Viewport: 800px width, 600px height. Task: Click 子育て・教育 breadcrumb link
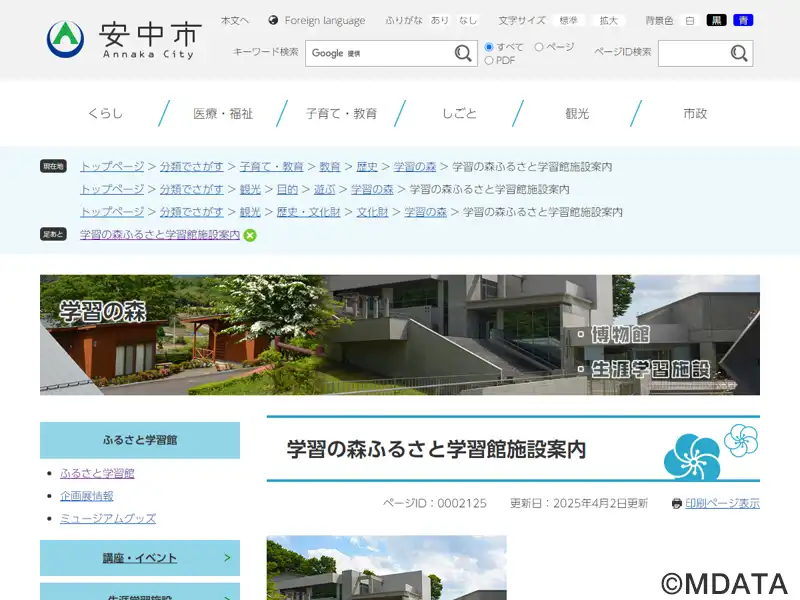click(271, 167)
